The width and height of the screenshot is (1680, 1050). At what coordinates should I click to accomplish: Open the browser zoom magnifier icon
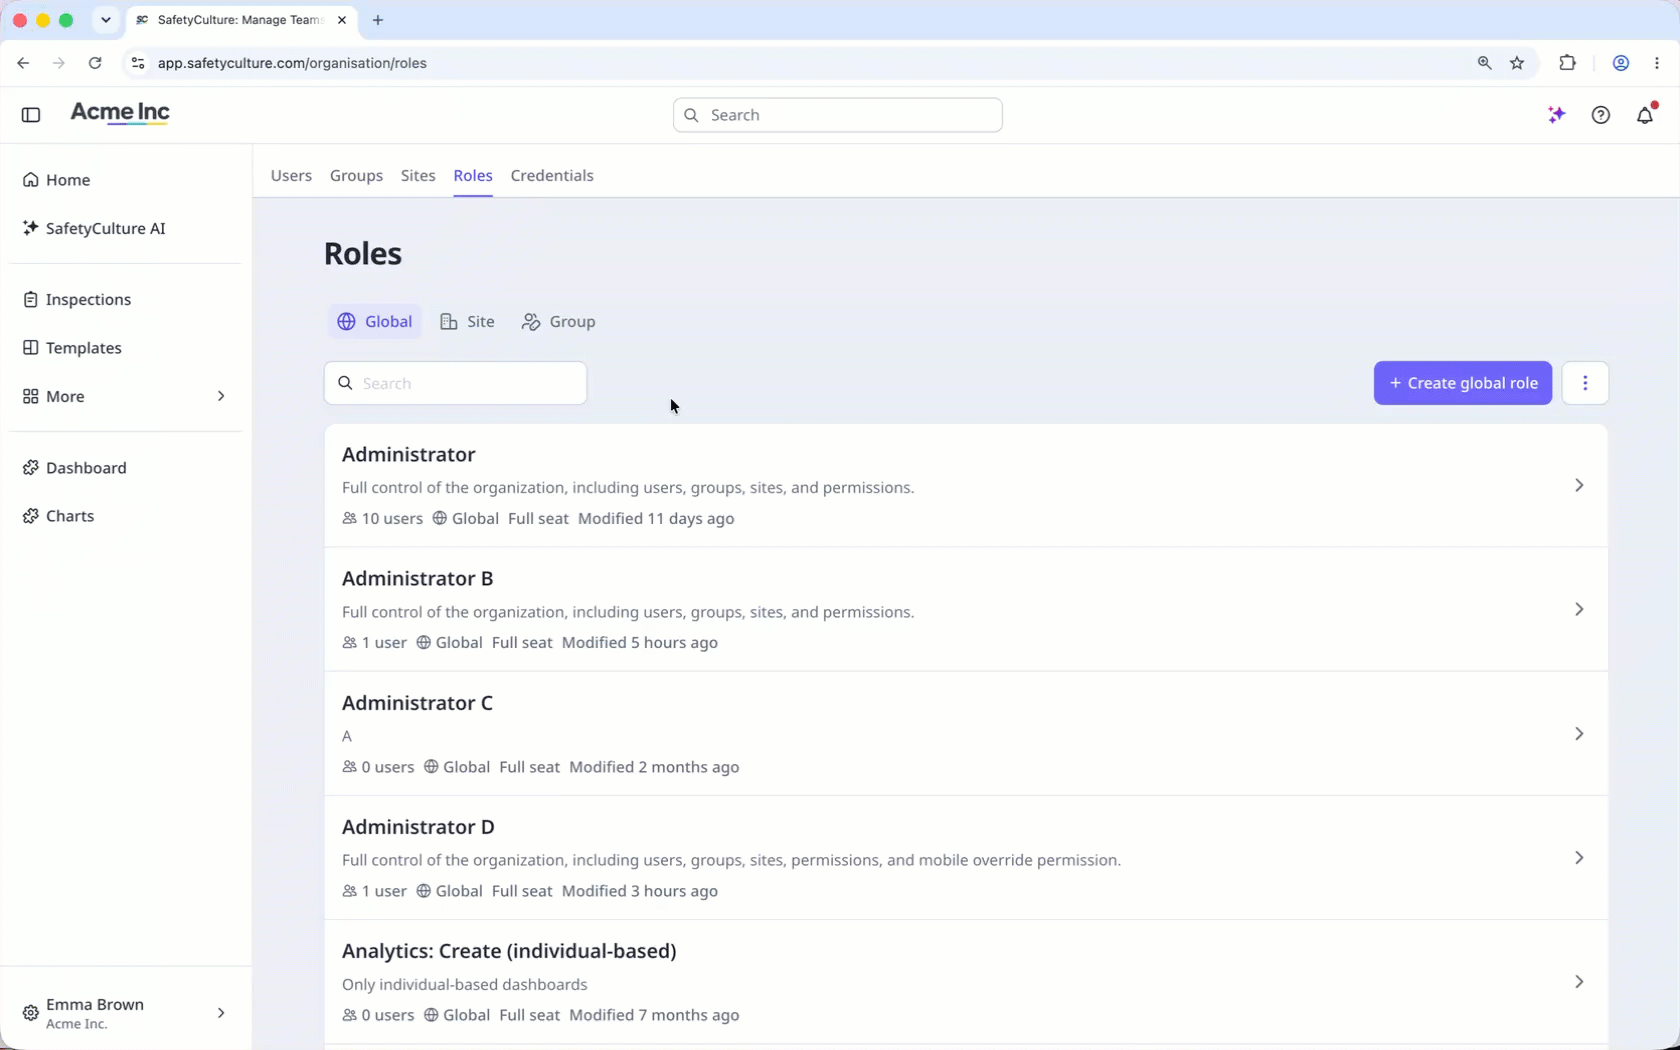click(x=1484, y=63)
